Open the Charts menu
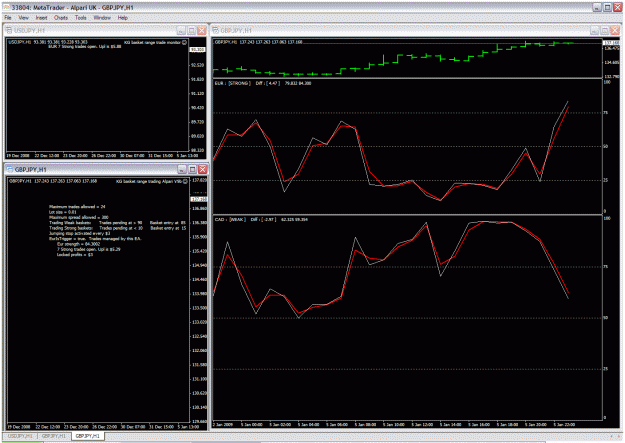Viewport: 625px width, 443px height. (x=61, y=18)
